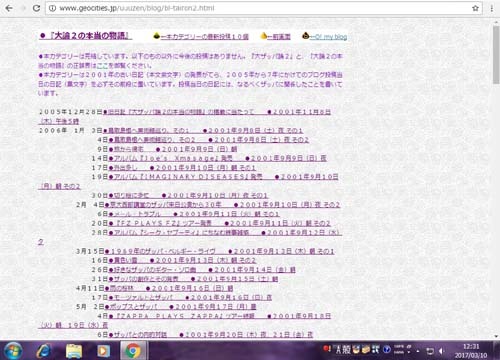Open the Chrome three-dot menu
The height and width of the screenshot is (360, 500).
coord(492,8)
